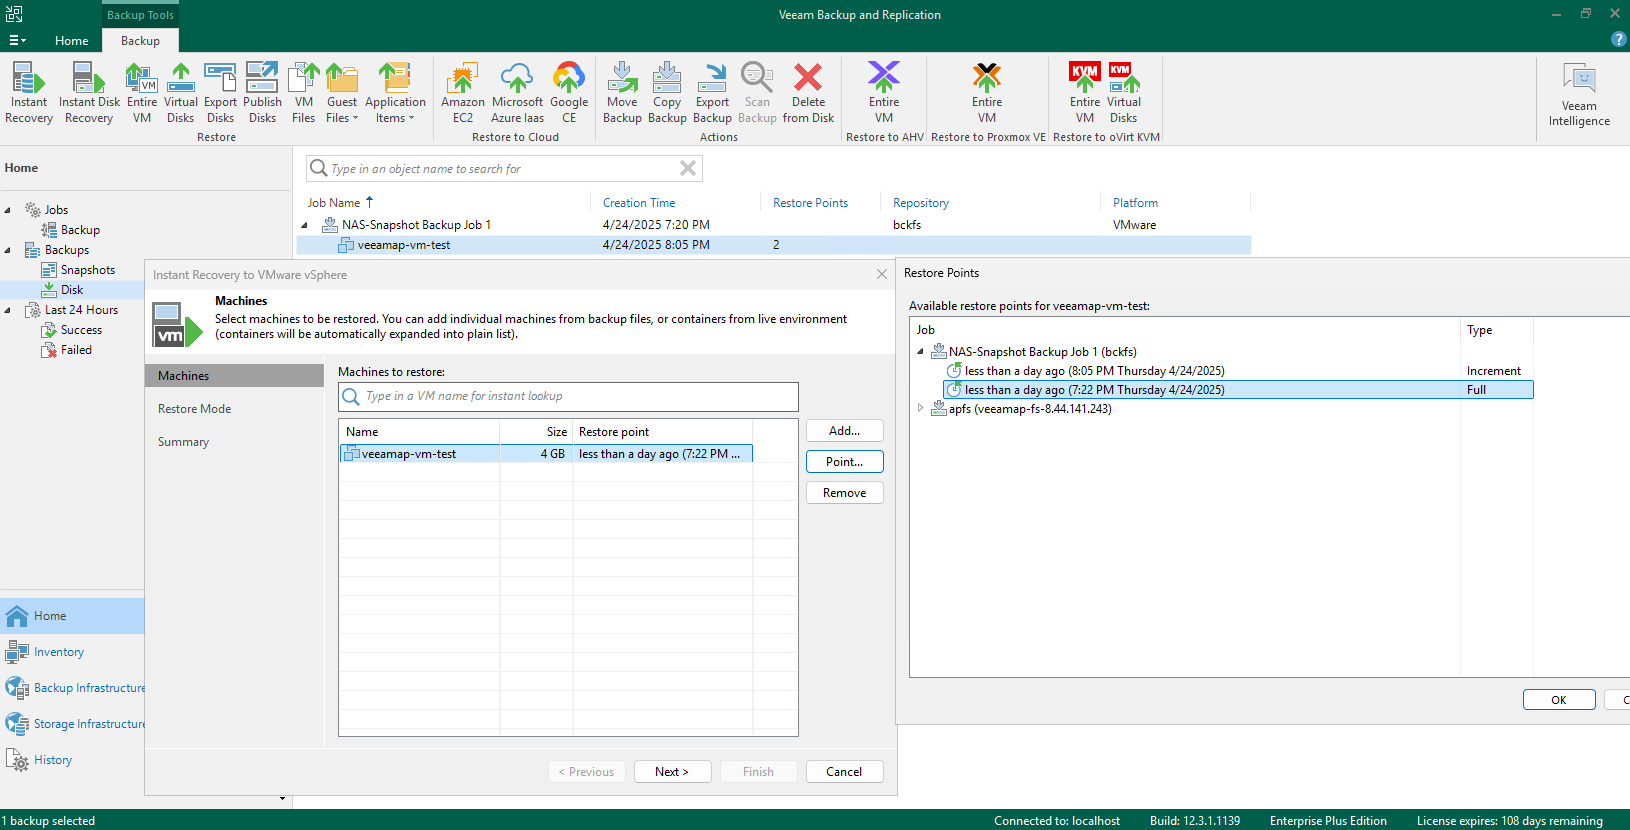
Task: Switch to the Backup ribbon tab
Action: [140, 41]
